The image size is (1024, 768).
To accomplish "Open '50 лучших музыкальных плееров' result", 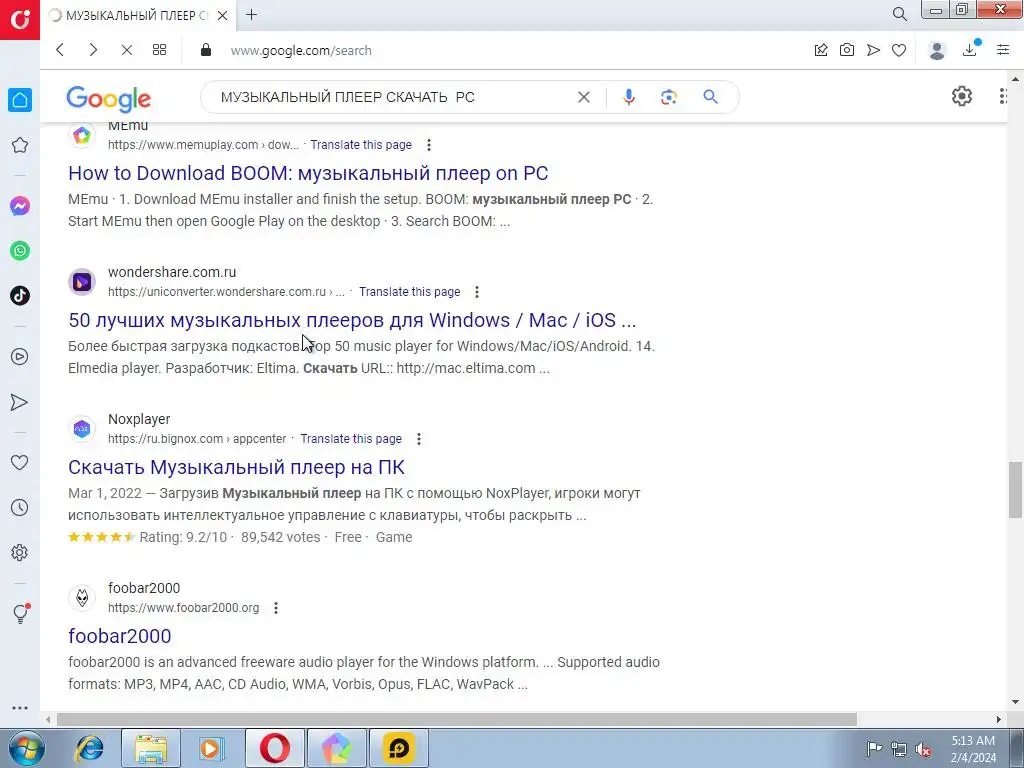I will point(352,320).
